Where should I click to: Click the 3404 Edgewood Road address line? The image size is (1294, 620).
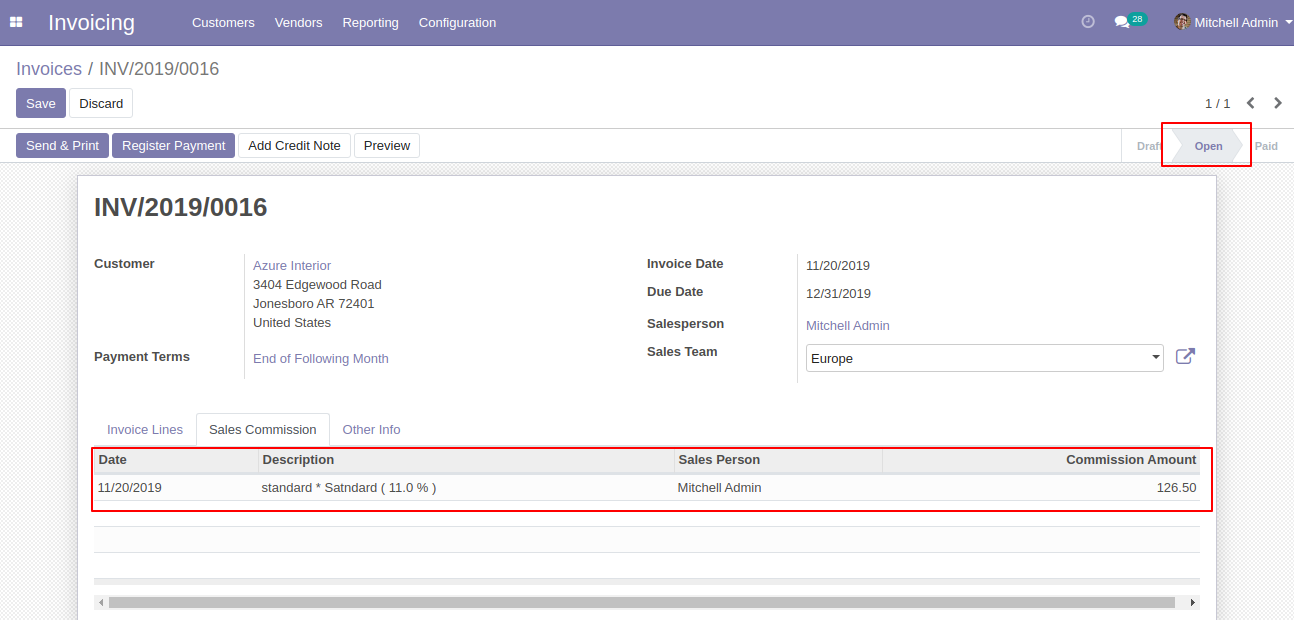[317, 285]
